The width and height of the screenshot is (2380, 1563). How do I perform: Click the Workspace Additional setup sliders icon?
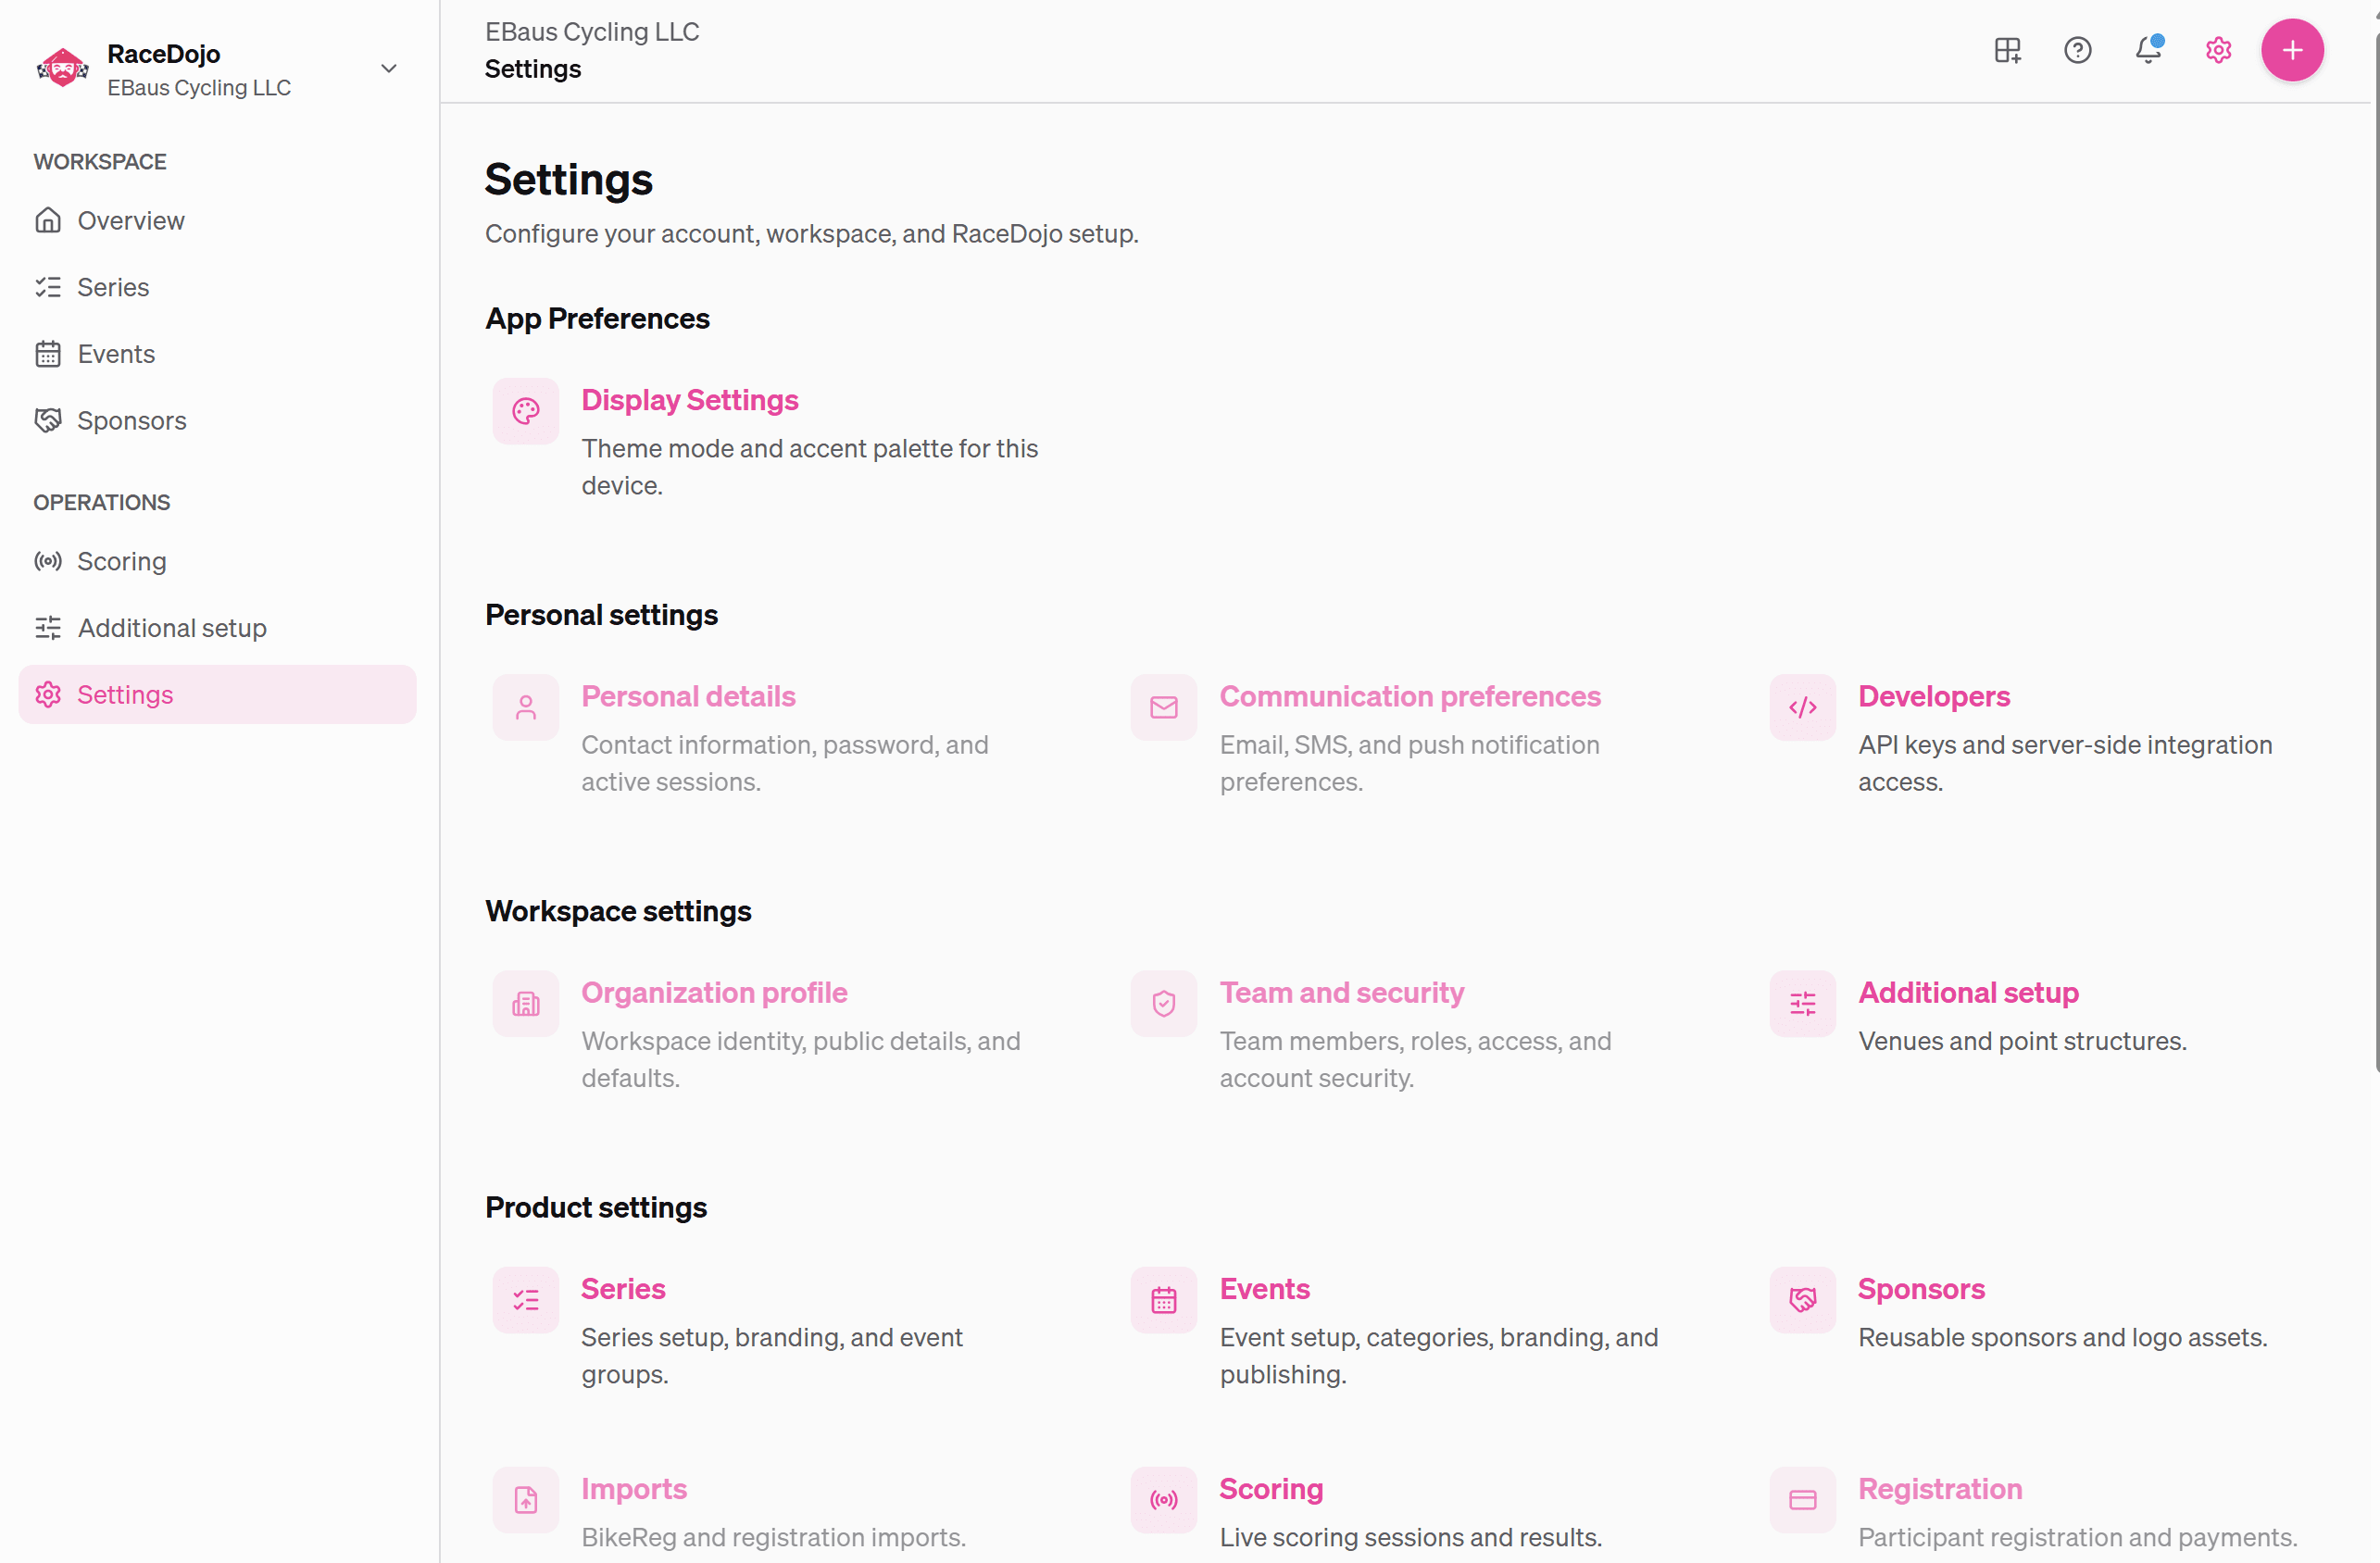click(1803, 1003)
